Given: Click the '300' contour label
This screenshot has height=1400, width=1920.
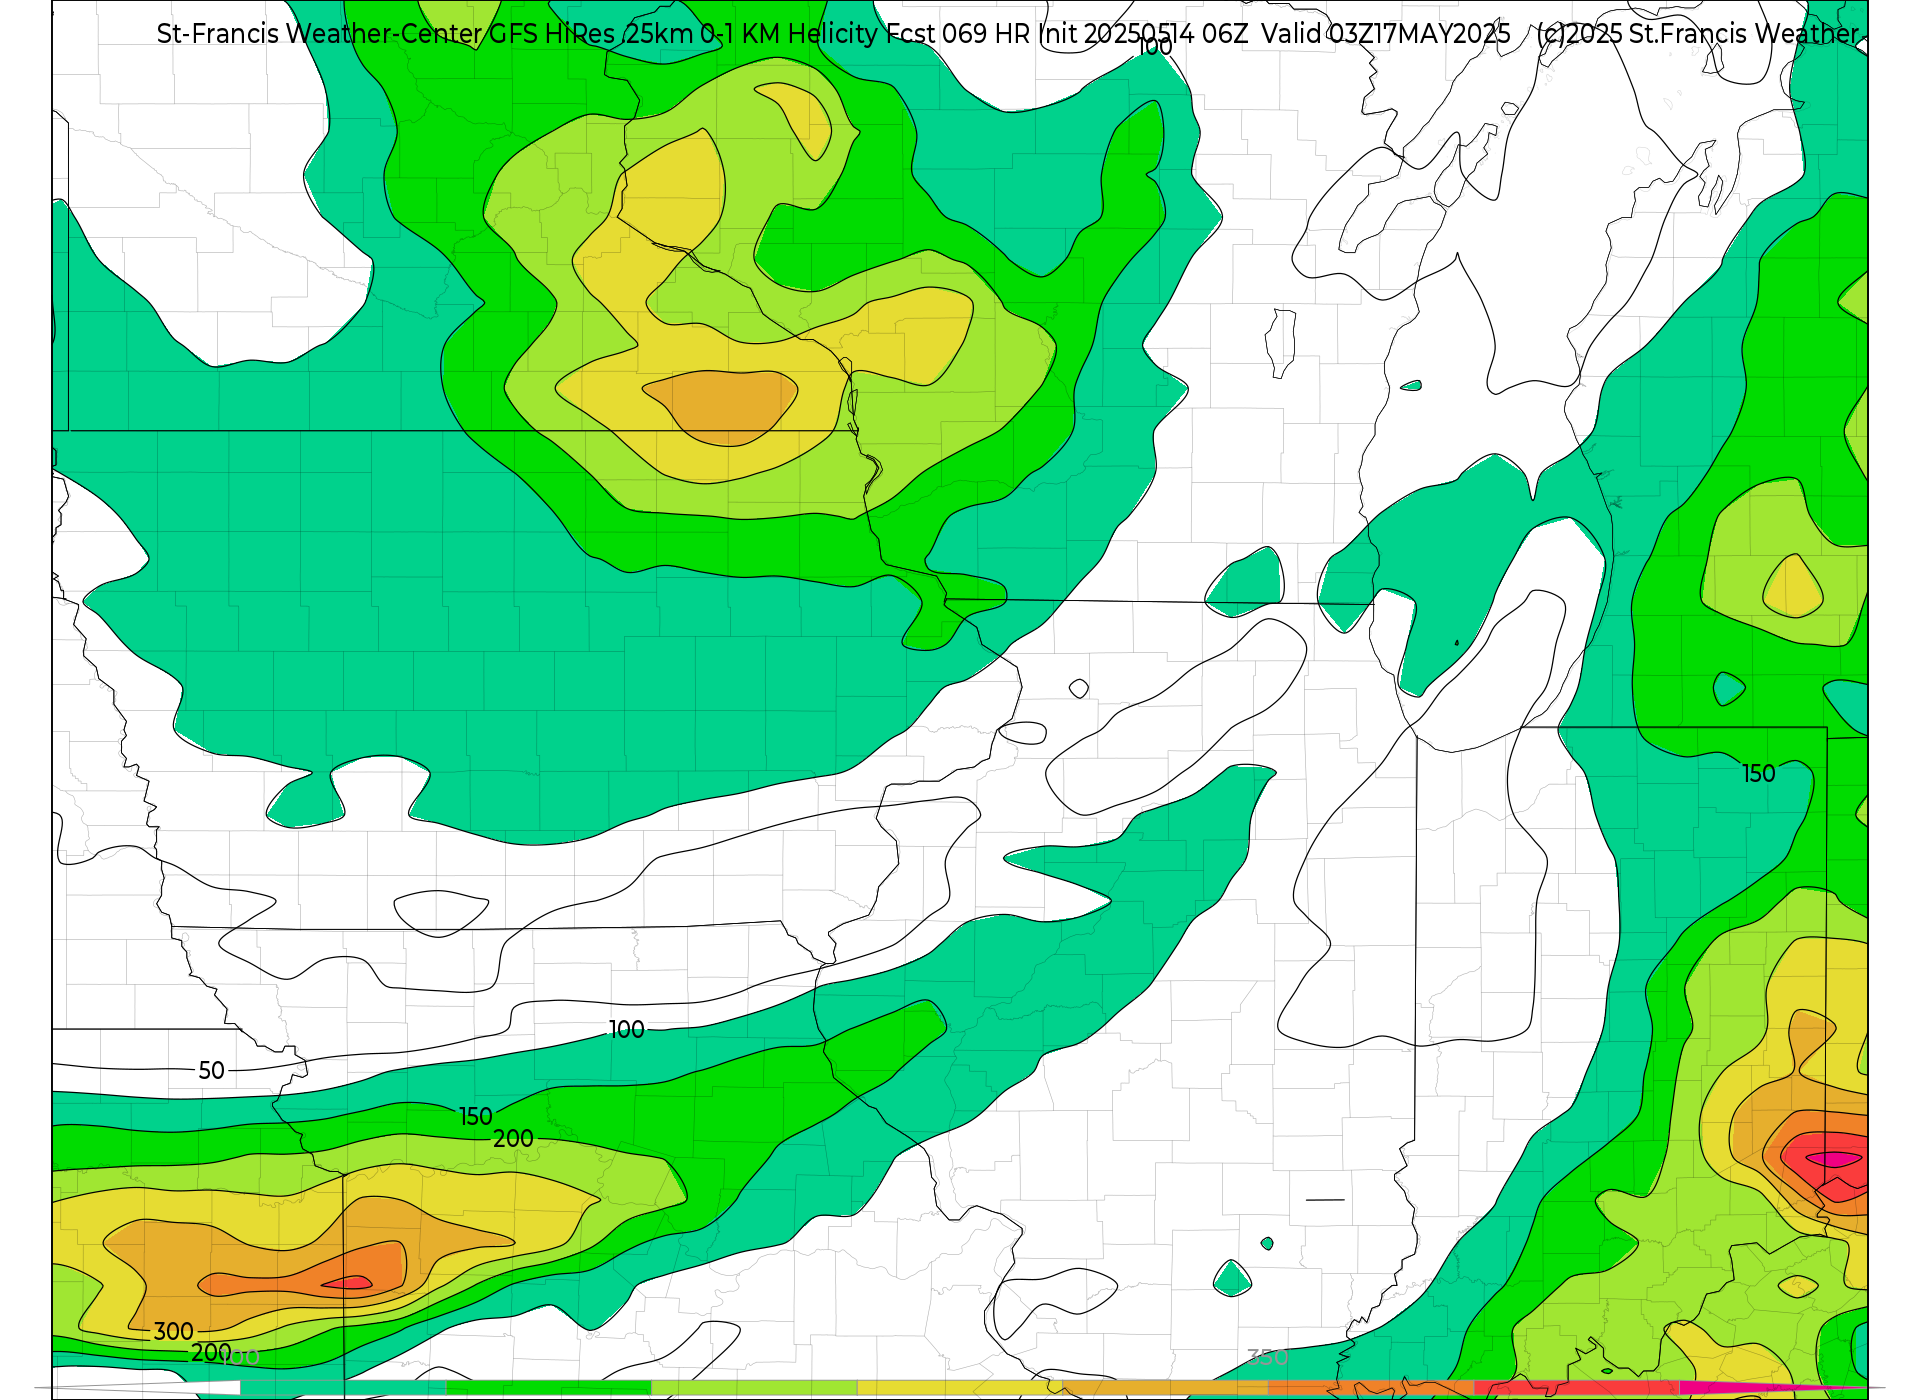Looking at the screenshot, I should (173, 1332).
